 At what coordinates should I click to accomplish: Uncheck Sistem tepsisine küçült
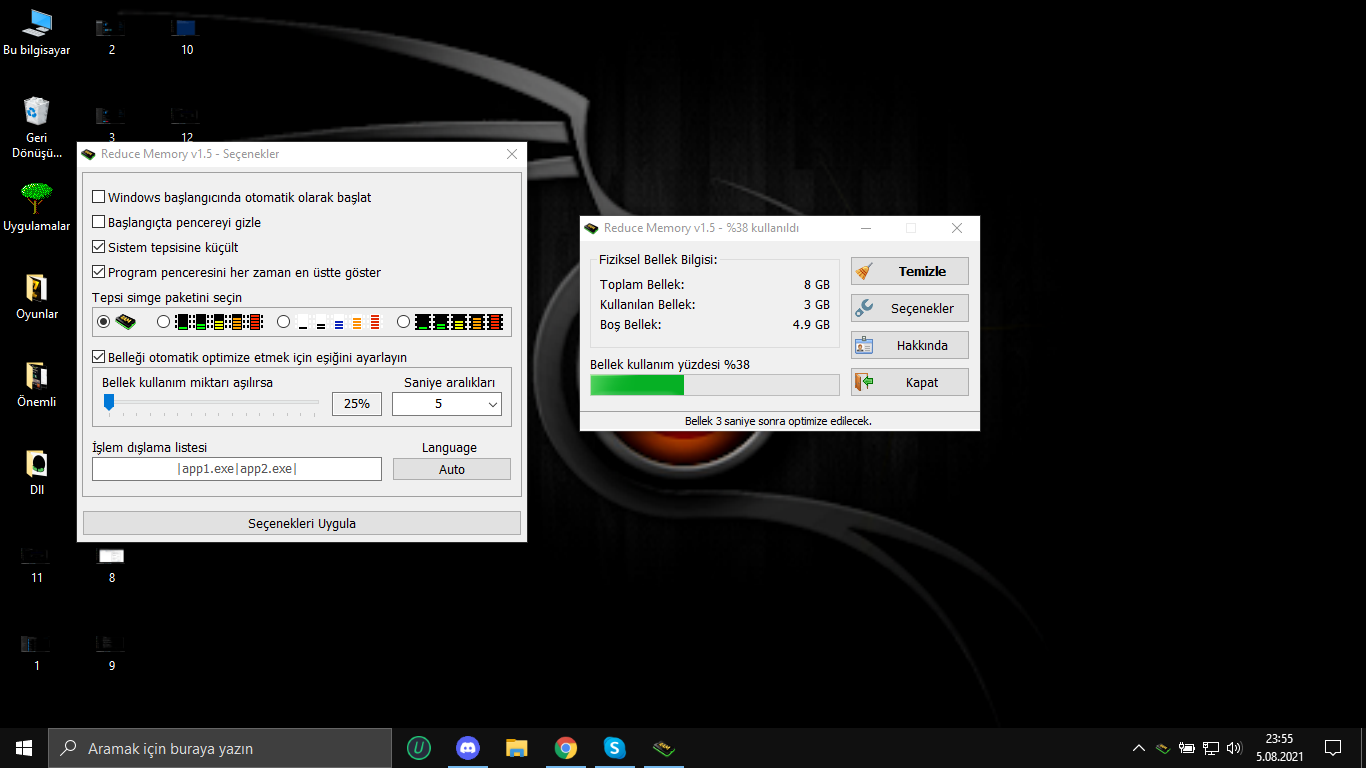coord(99,247)
